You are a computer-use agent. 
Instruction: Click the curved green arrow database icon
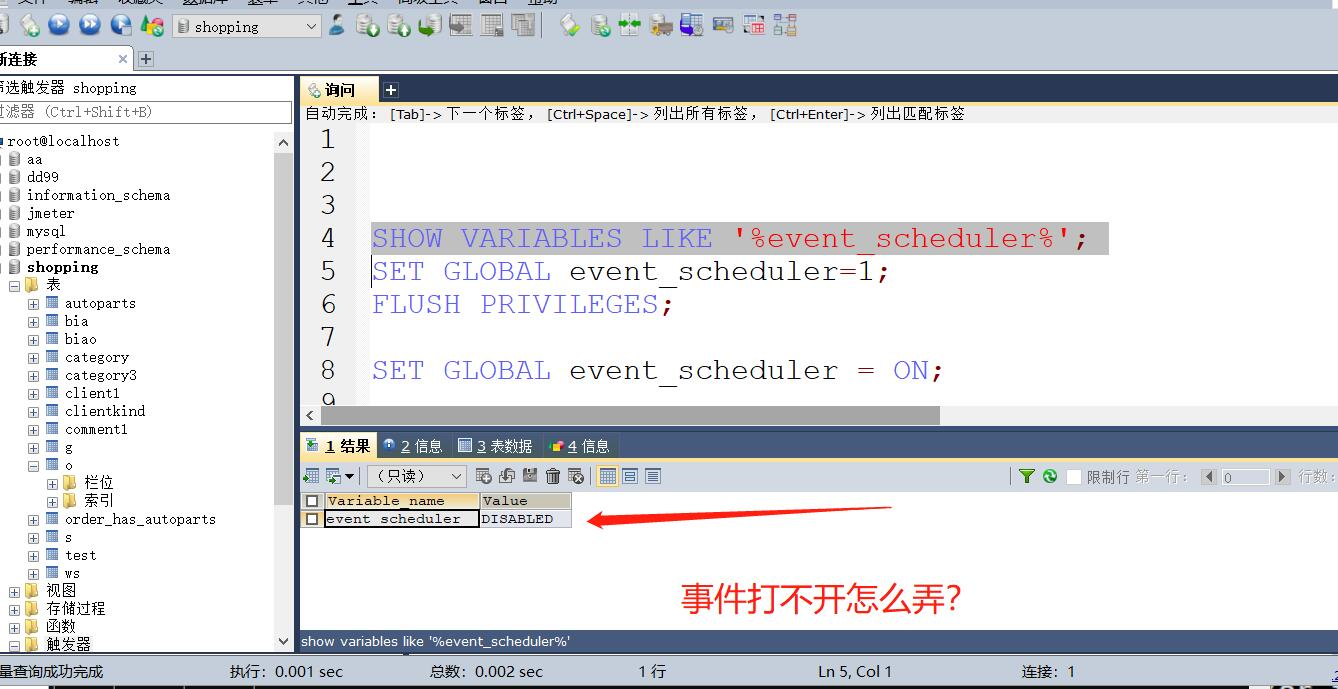[429, 26]
